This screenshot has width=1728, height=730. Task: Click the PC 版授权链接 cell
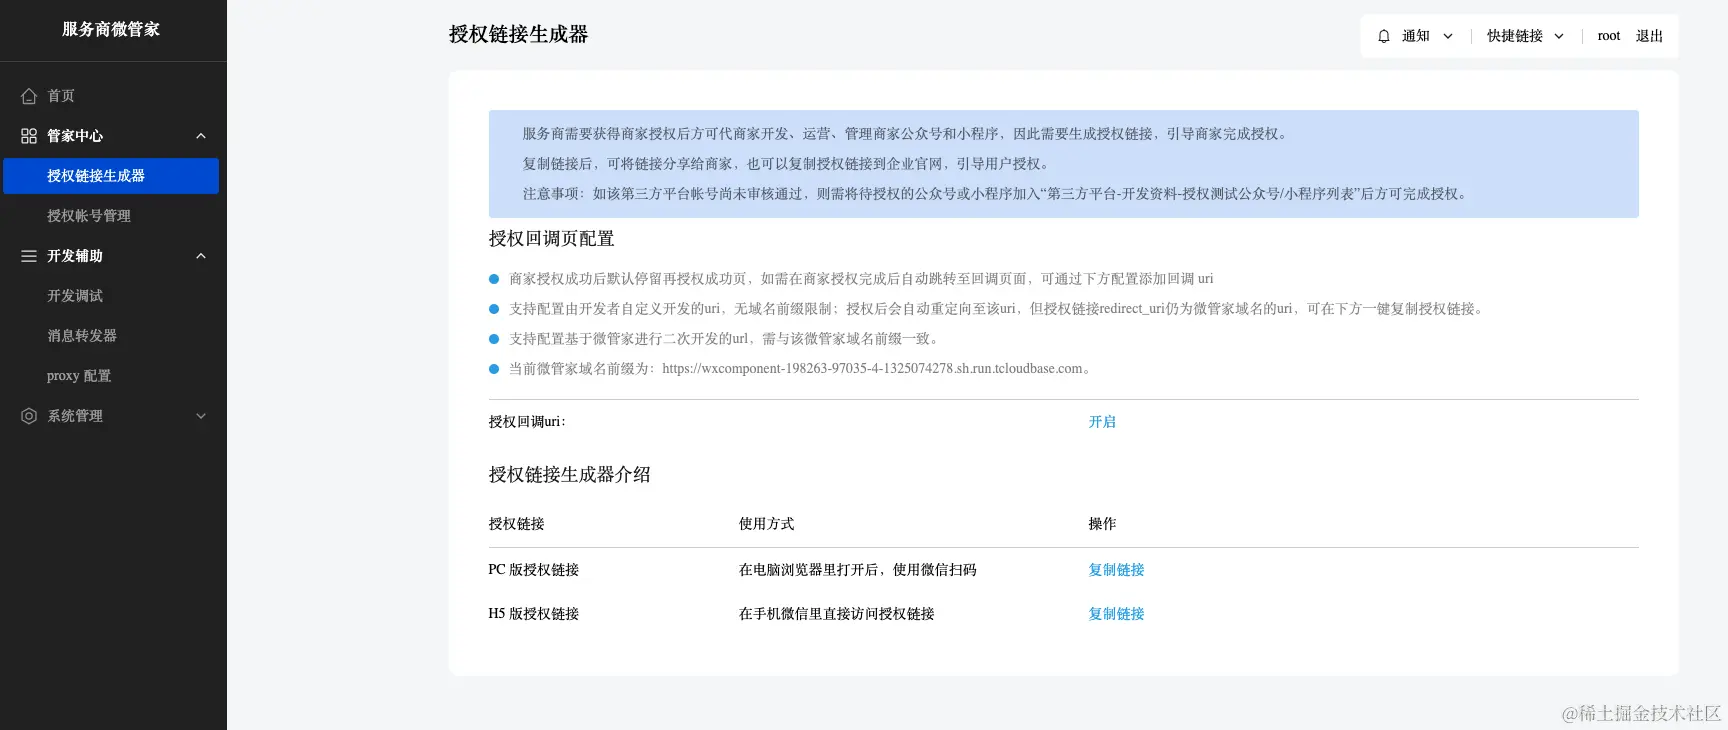(x=533, y=570)
